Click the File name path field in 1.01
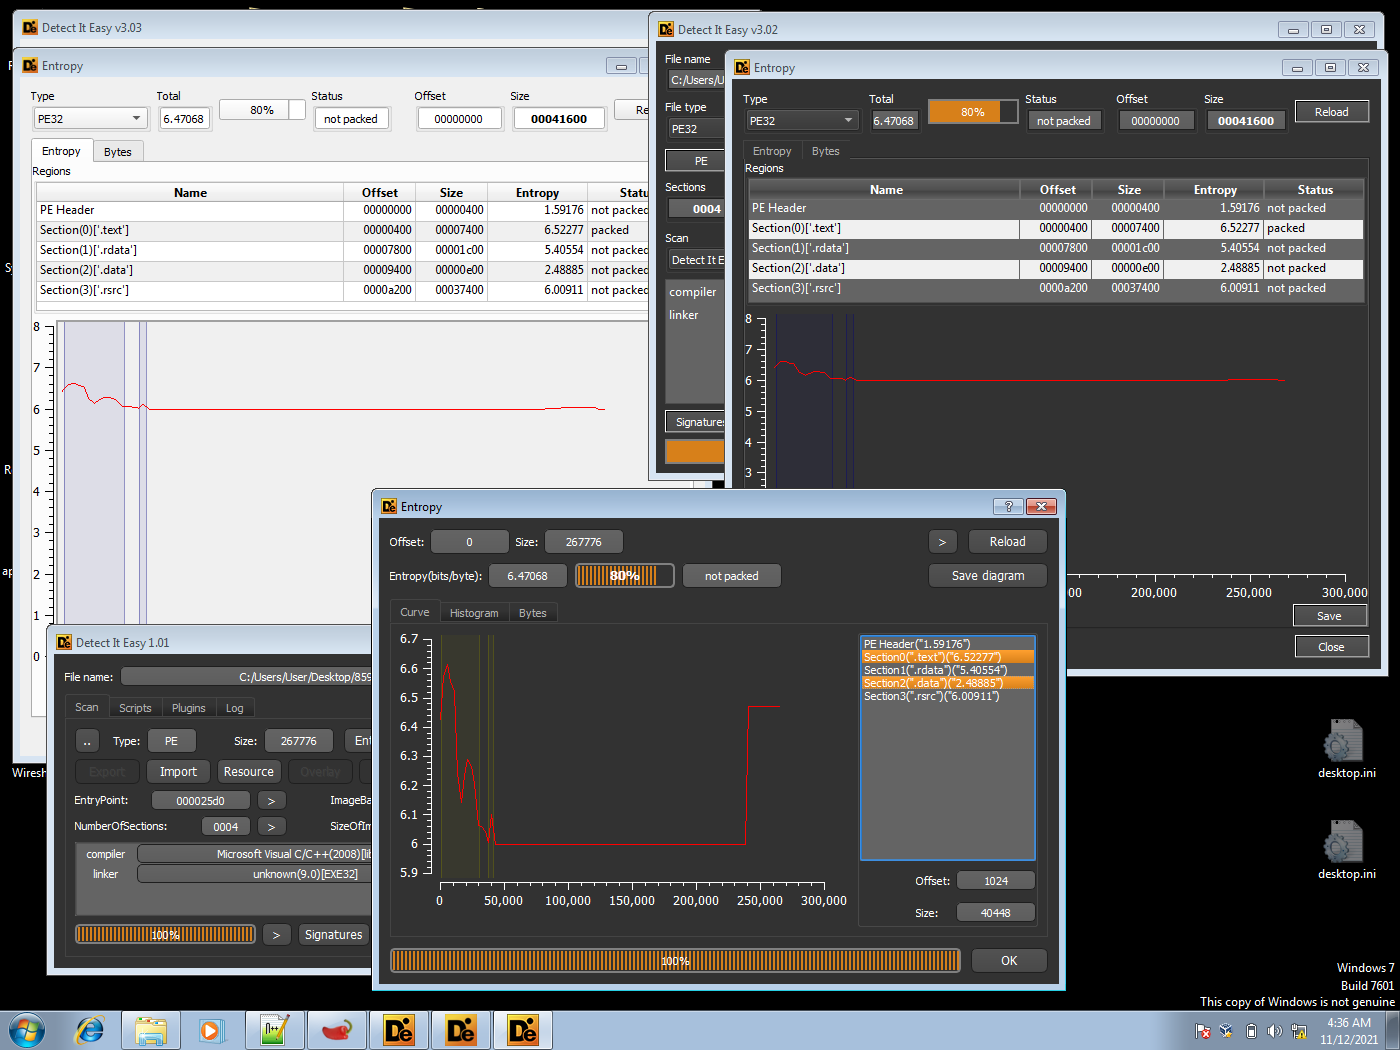Viewport: 1400px width, 1050px height. point(246,677)
